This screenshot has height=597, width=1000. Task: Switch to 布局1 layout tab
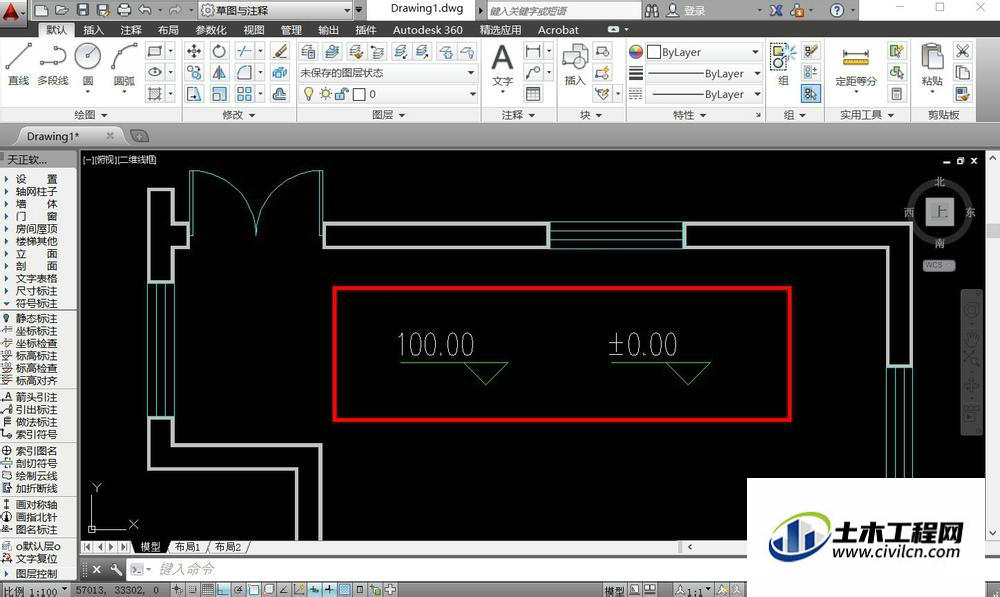pyautogui.click(x=188, y=547)
